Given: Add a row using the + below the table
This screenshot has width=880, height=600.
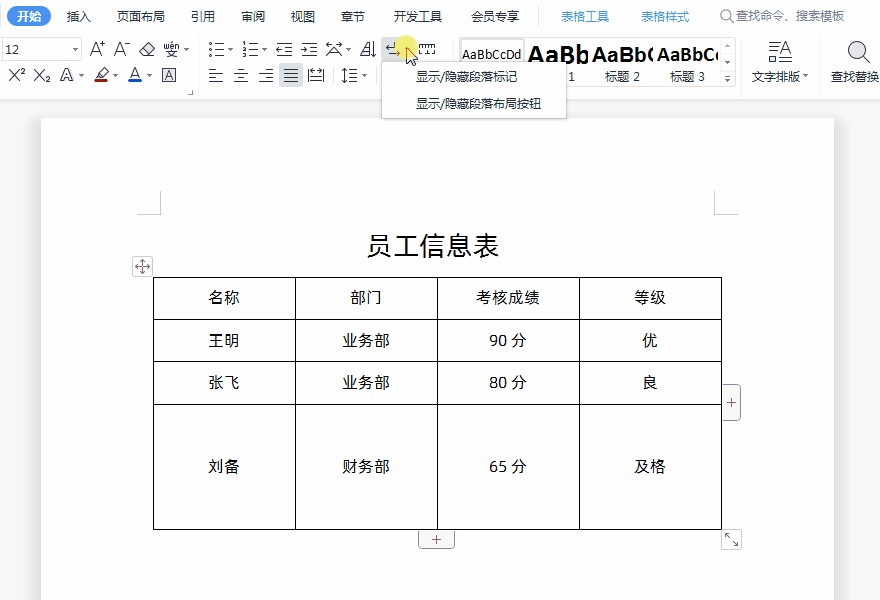Looking at the screenshot, I should [x=436, y=538].
